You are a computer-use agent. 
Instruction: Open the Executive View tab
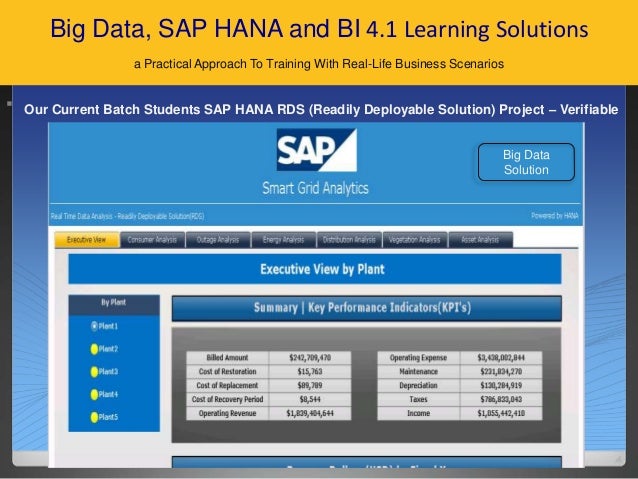coord(87,240)
